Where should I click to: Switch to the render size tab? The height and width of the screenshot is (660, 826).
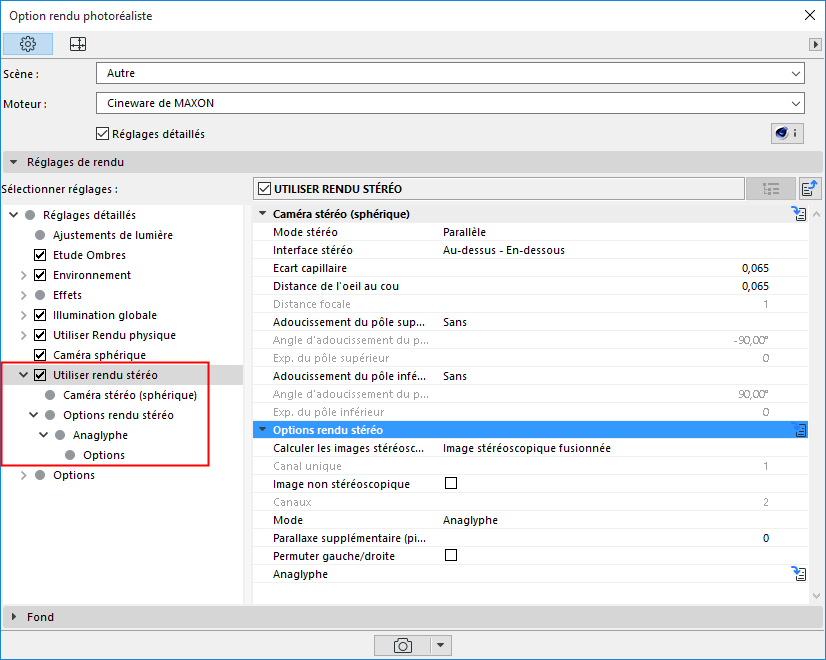(78, 44)
